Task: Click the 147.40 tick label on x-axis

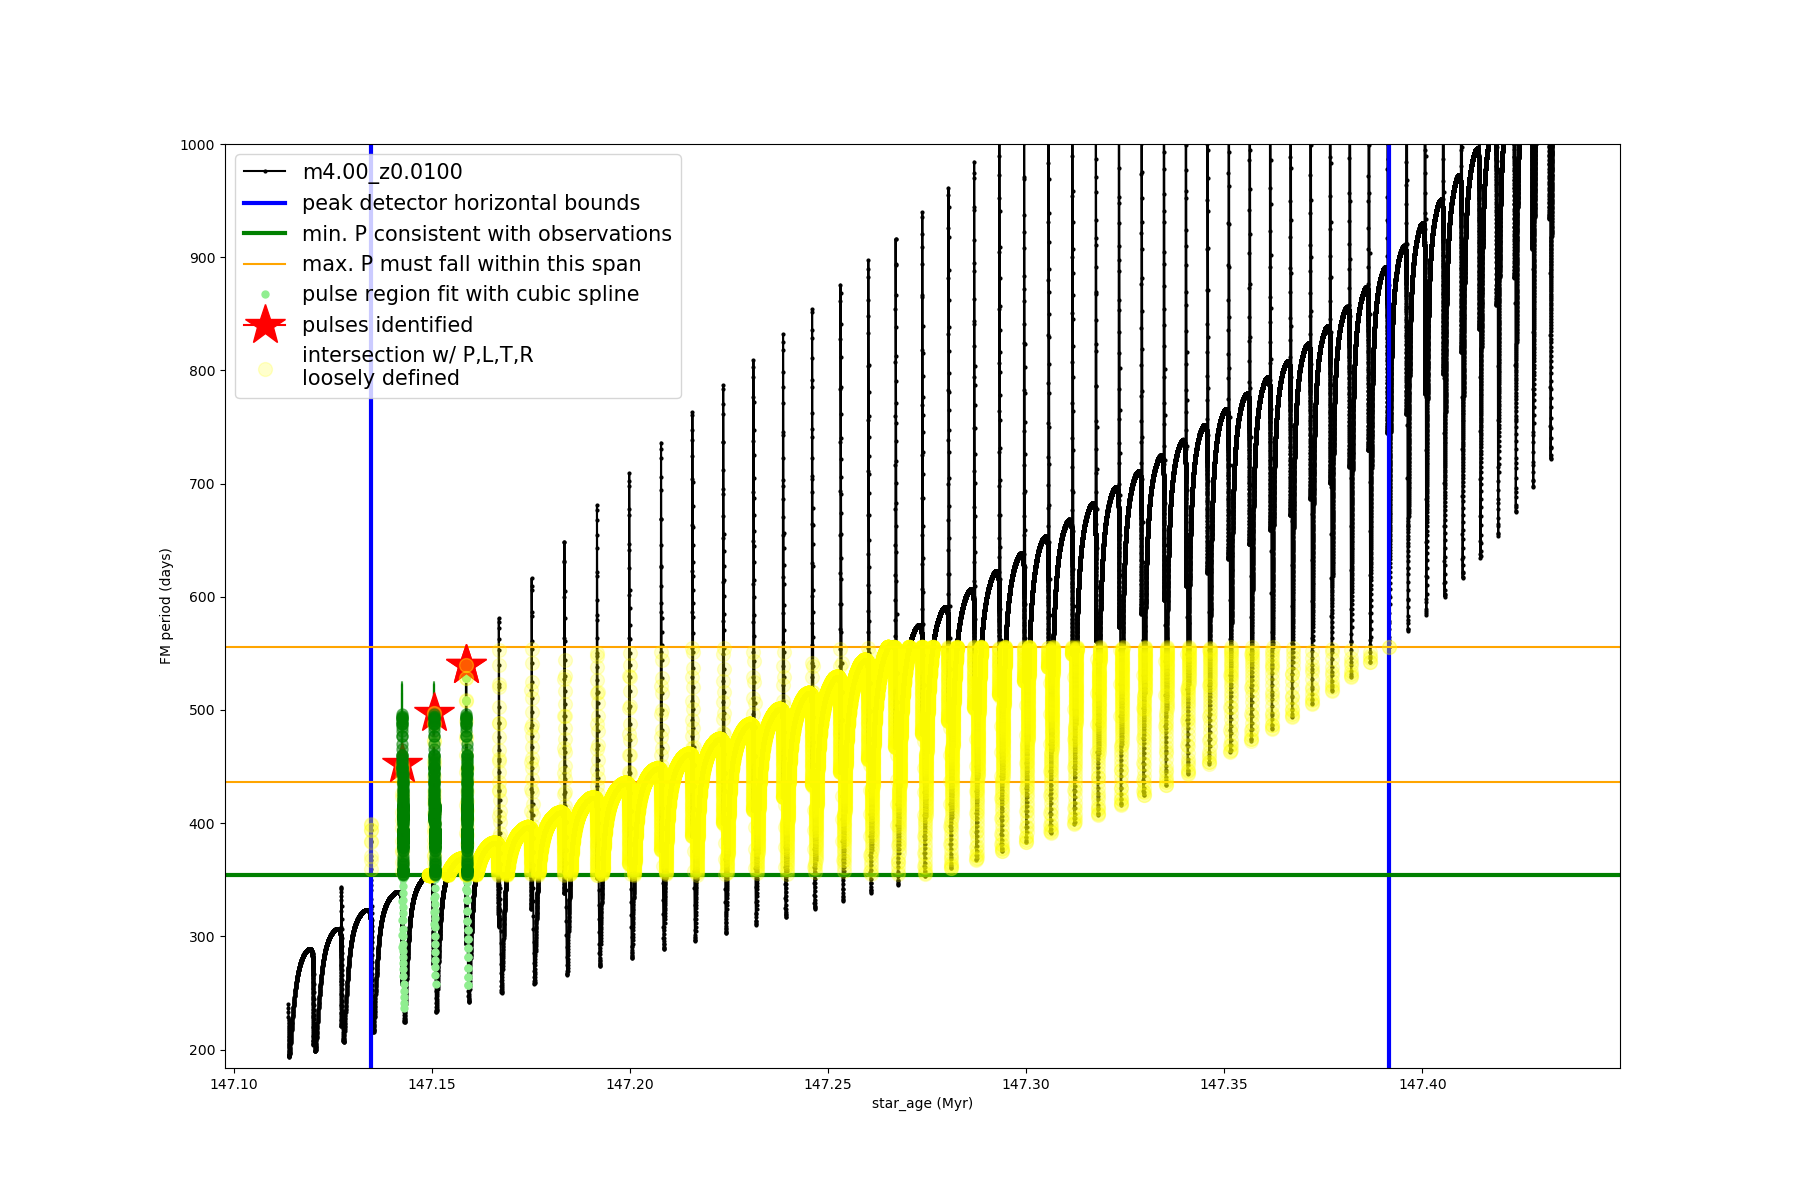Action: click(x=1422, y=1084)
